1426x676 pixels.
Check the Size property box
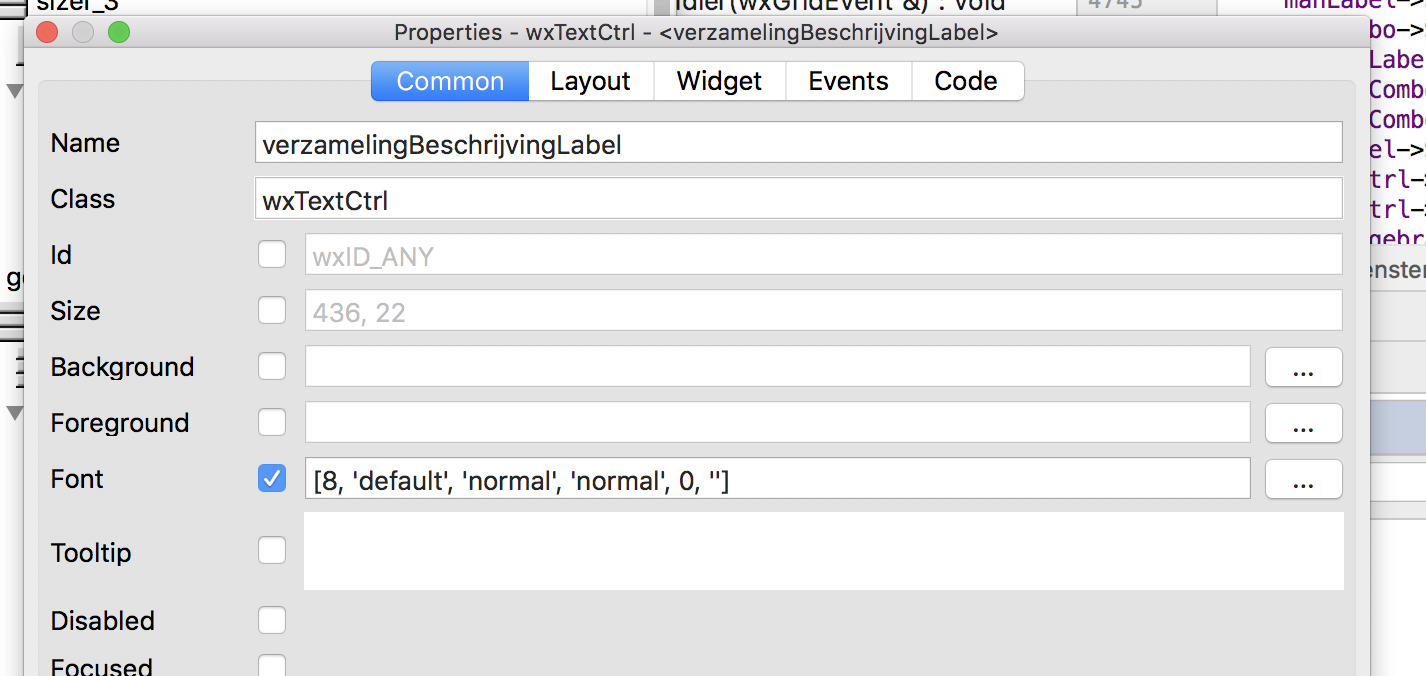tap(271, 310)
